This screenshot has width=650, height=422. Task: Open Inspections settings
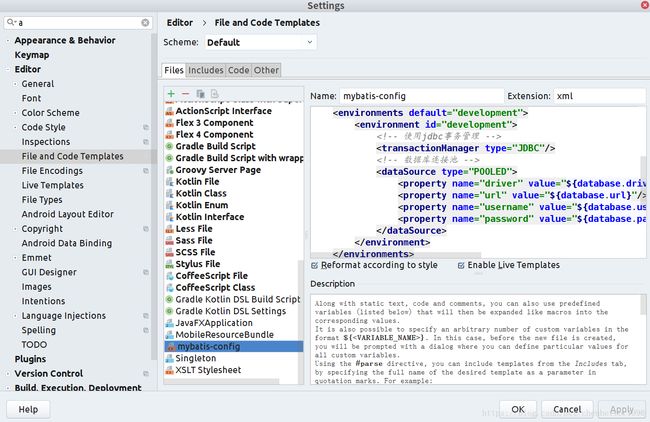[x=46, y=142]
